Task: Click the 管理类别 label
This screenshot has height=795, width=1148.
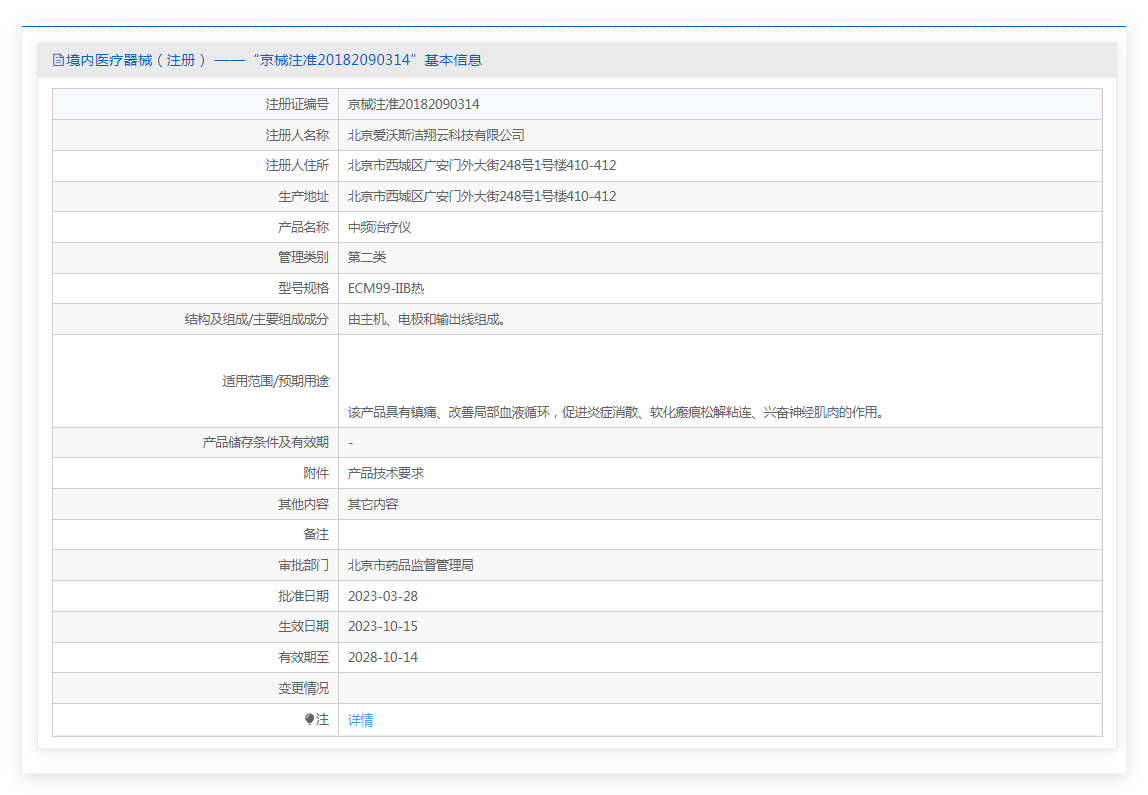Action: tap(304, 258)
